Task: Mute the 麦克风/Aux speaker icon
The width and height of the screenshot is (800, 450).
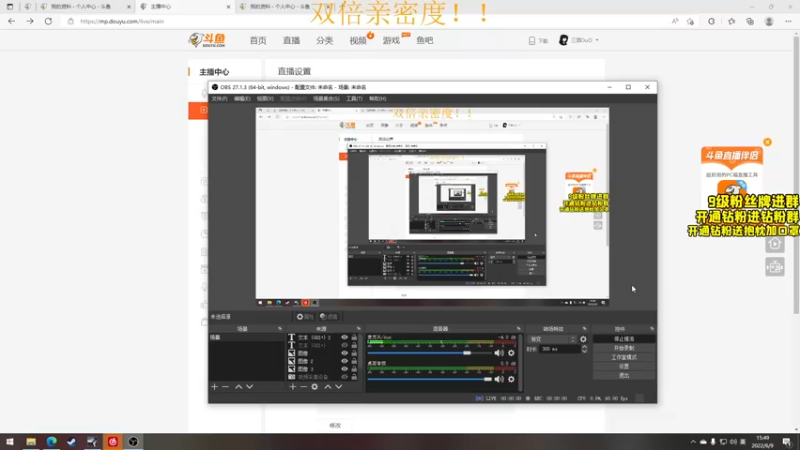Action: tap(499, 353)
